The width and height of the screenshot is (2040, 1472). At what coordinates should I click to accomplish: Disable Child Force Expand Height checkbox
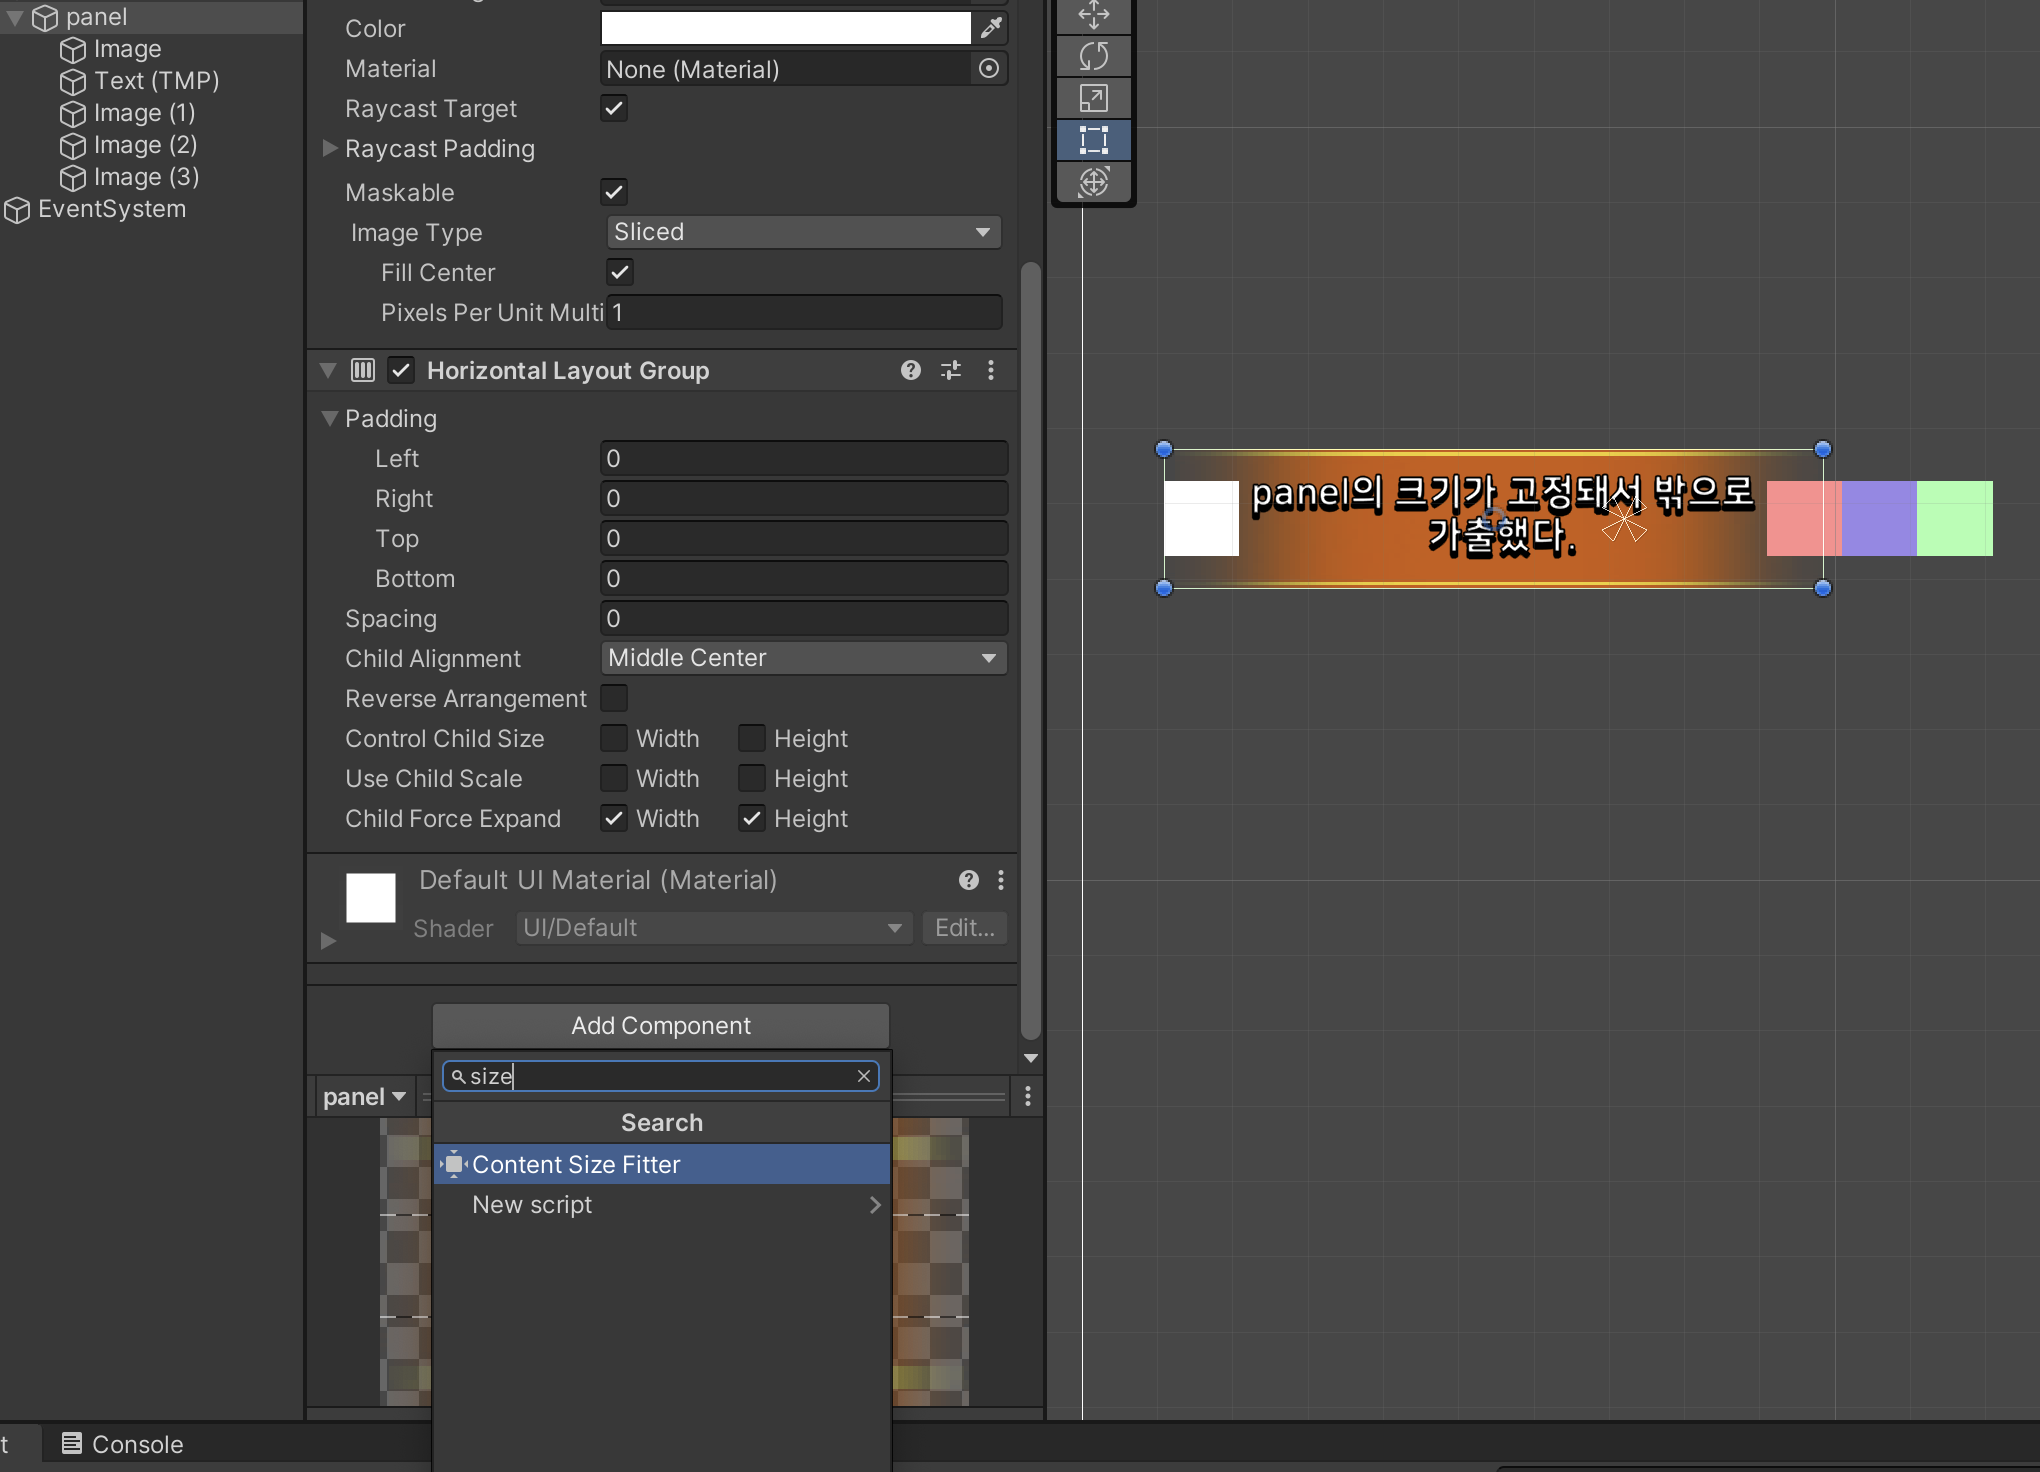pos(752,818)
